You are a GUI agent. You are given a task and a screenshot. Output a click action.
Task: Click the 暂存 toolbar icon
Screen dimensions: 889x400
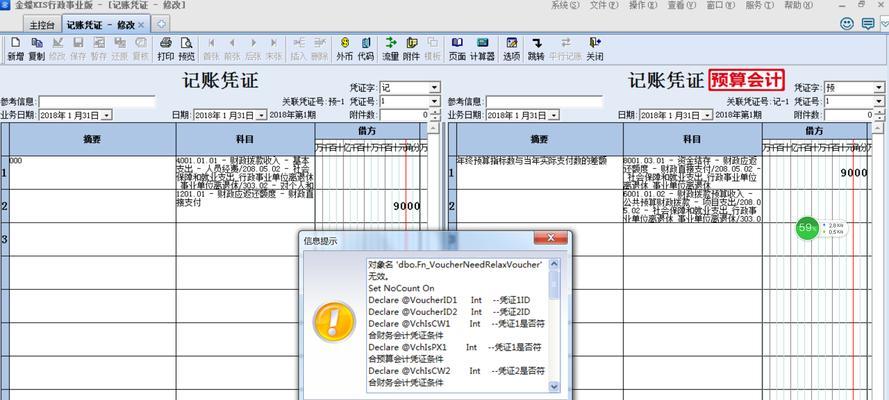[x=99, y=49]
